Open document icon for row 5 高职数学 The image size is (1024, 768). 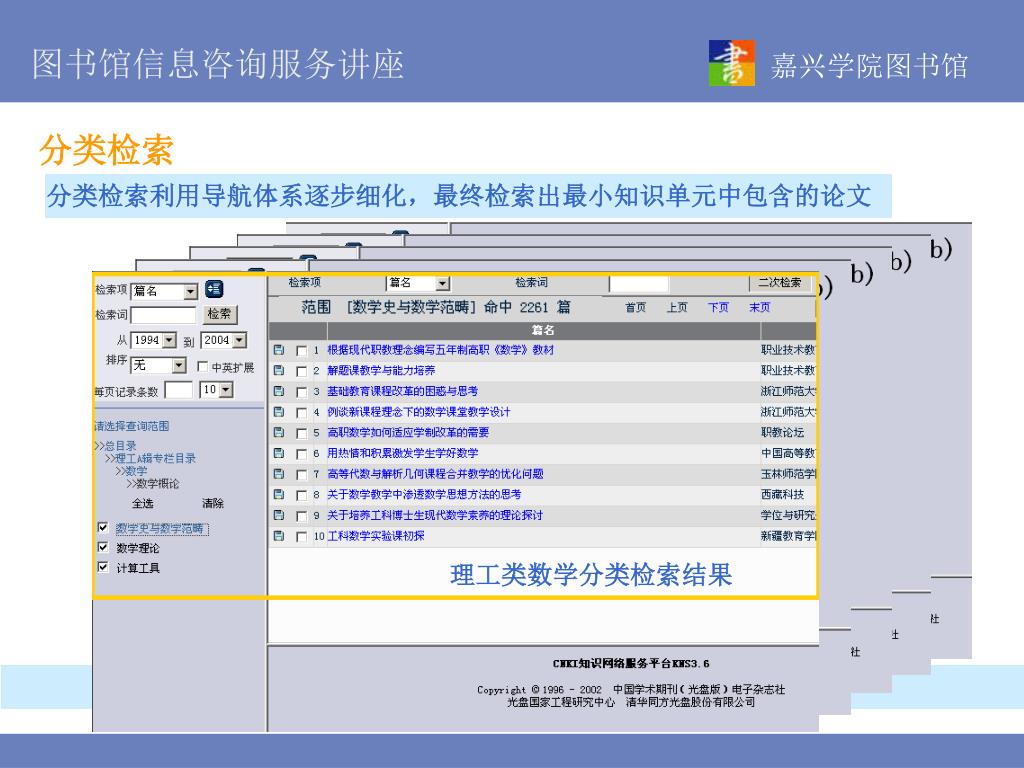[x=279, y=432]
